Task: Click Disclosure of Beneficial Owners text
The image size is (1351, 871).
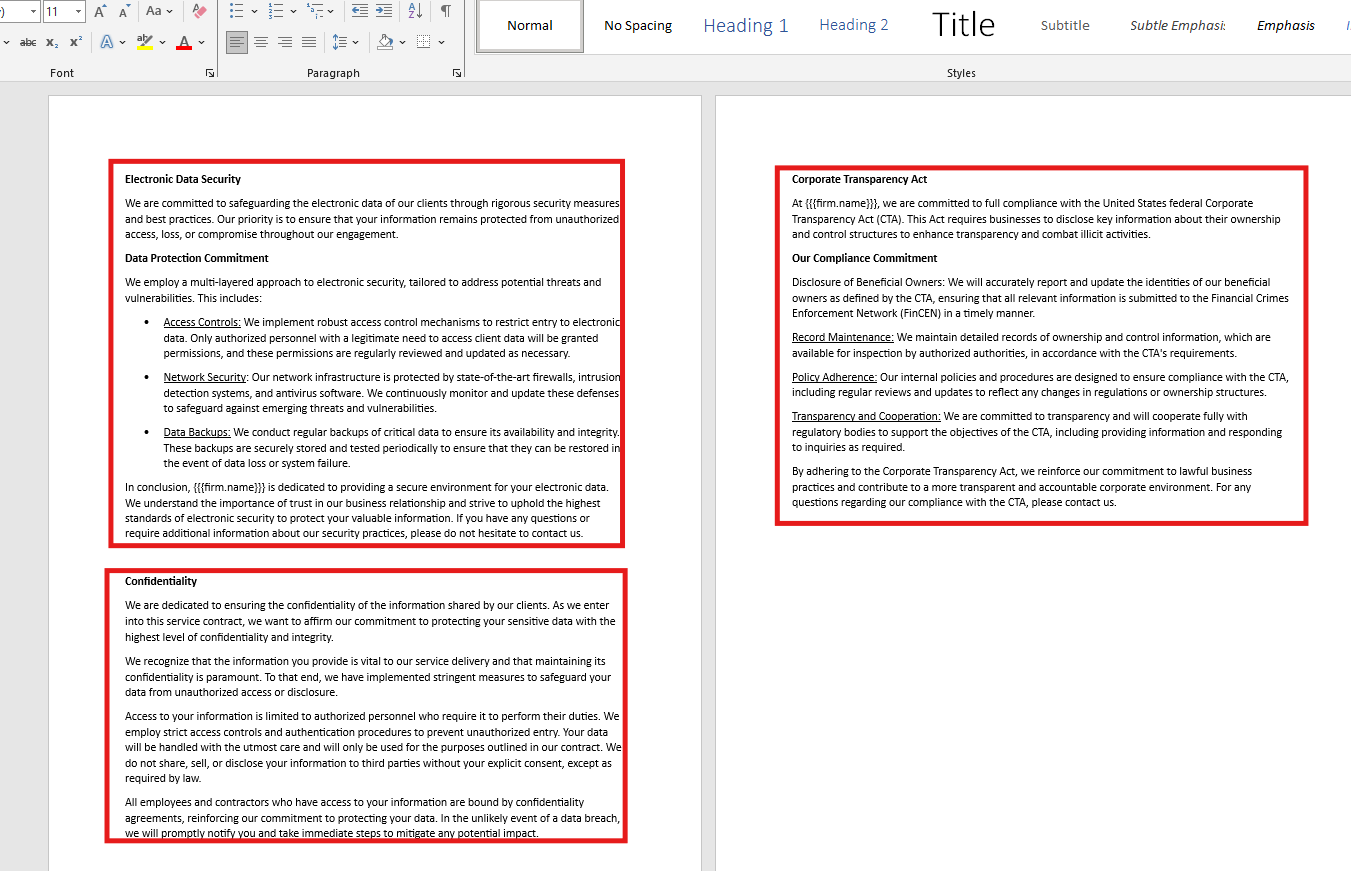Action: [868, 282]
